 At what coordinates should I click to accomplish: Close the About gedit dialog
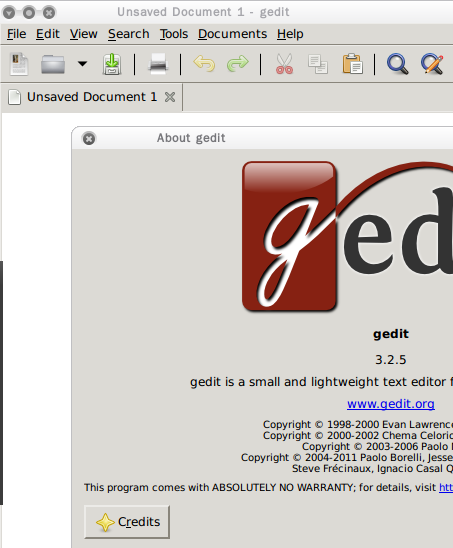pos(89,138)
